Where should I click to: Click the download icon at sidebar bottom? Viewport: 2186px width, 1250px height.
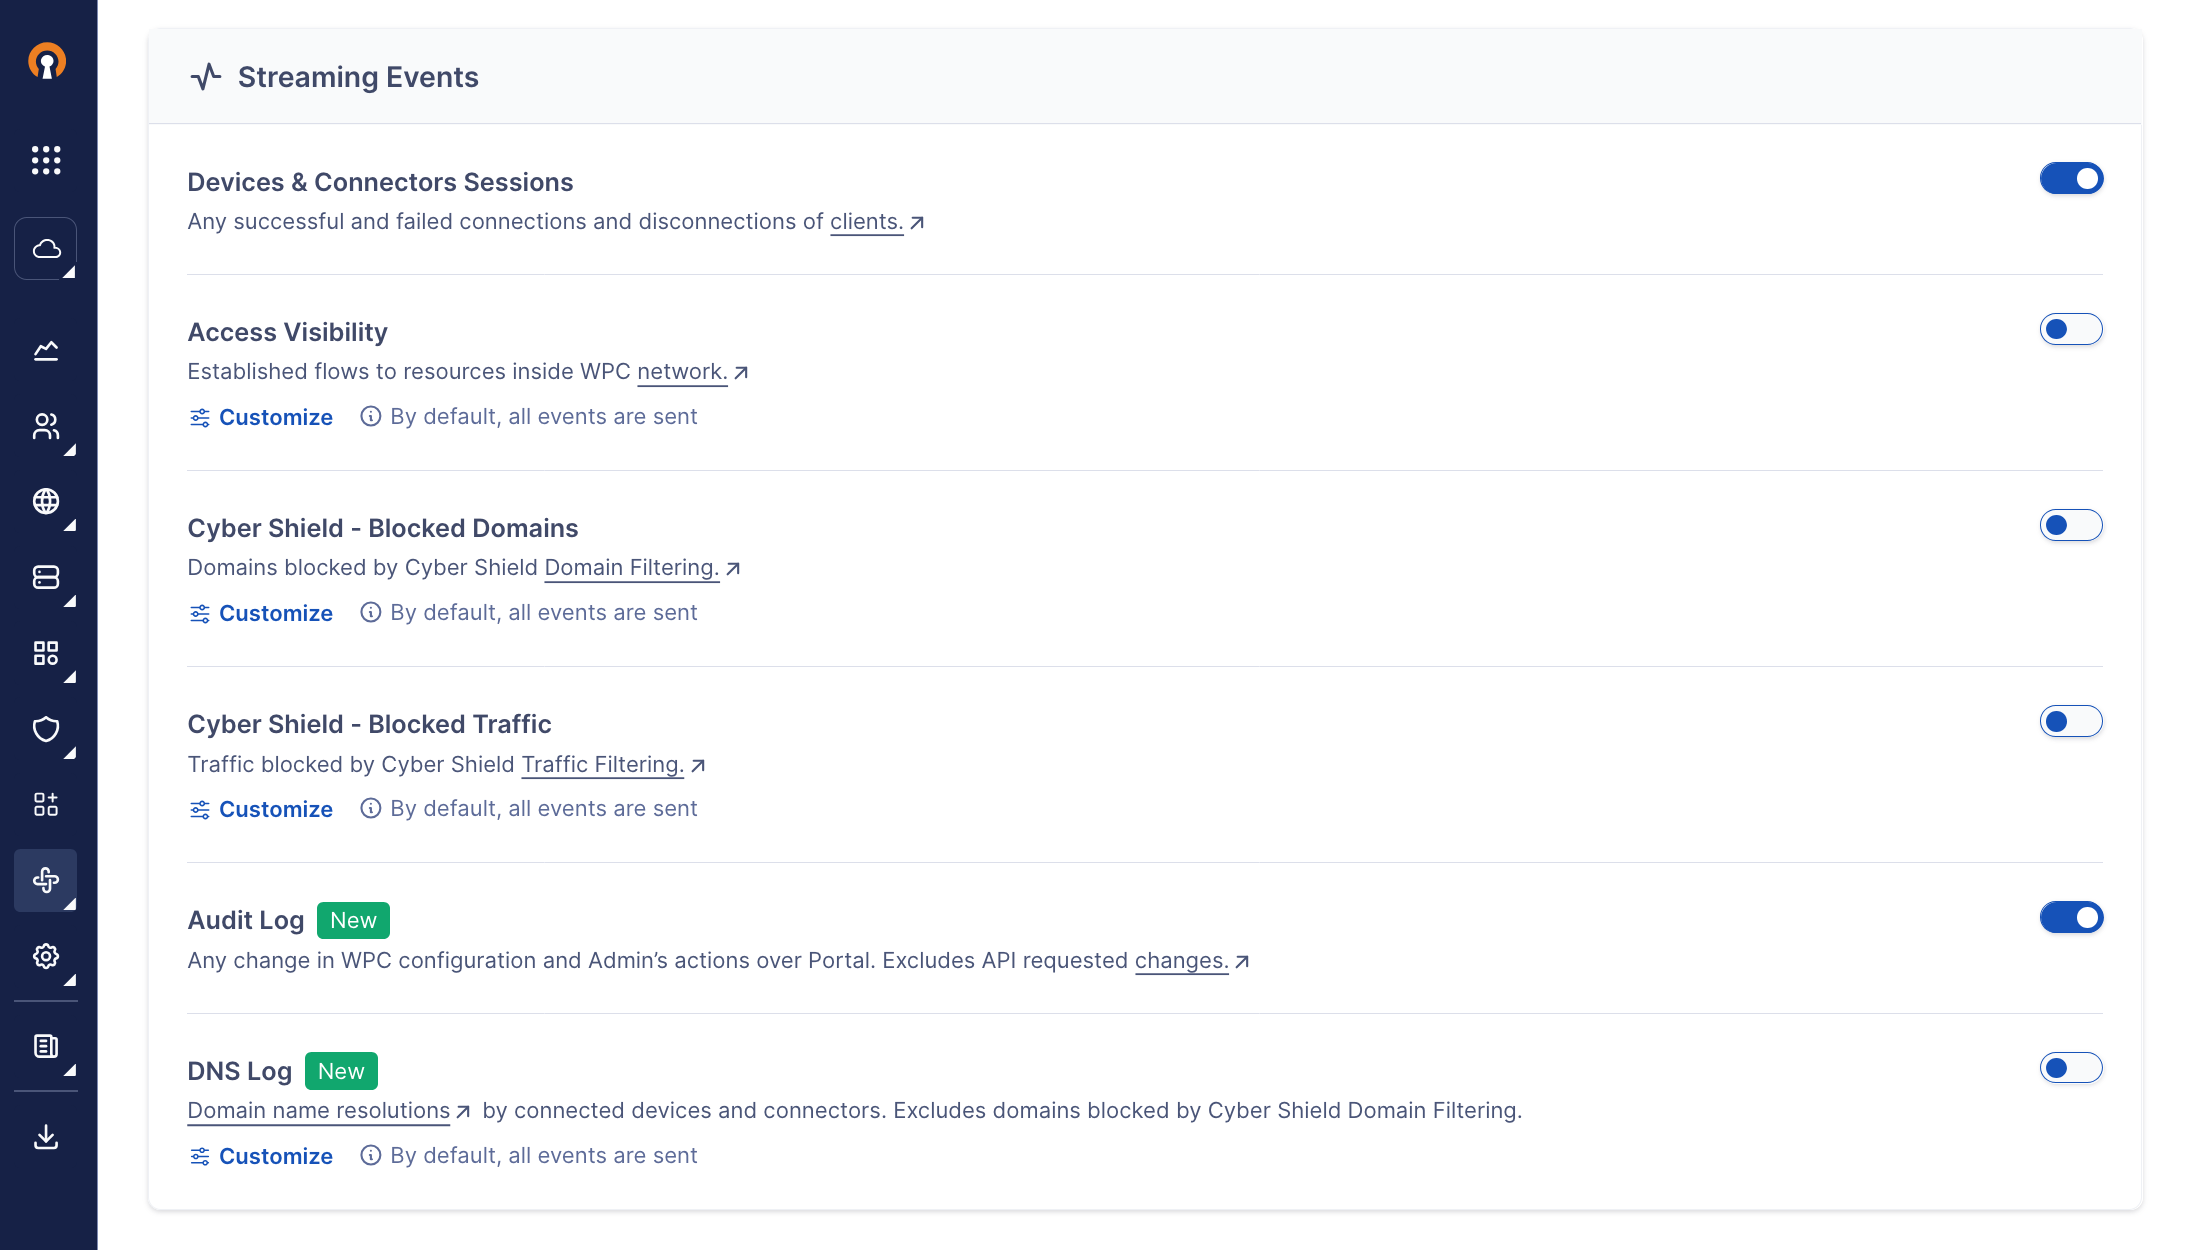tap(46, 1136)
